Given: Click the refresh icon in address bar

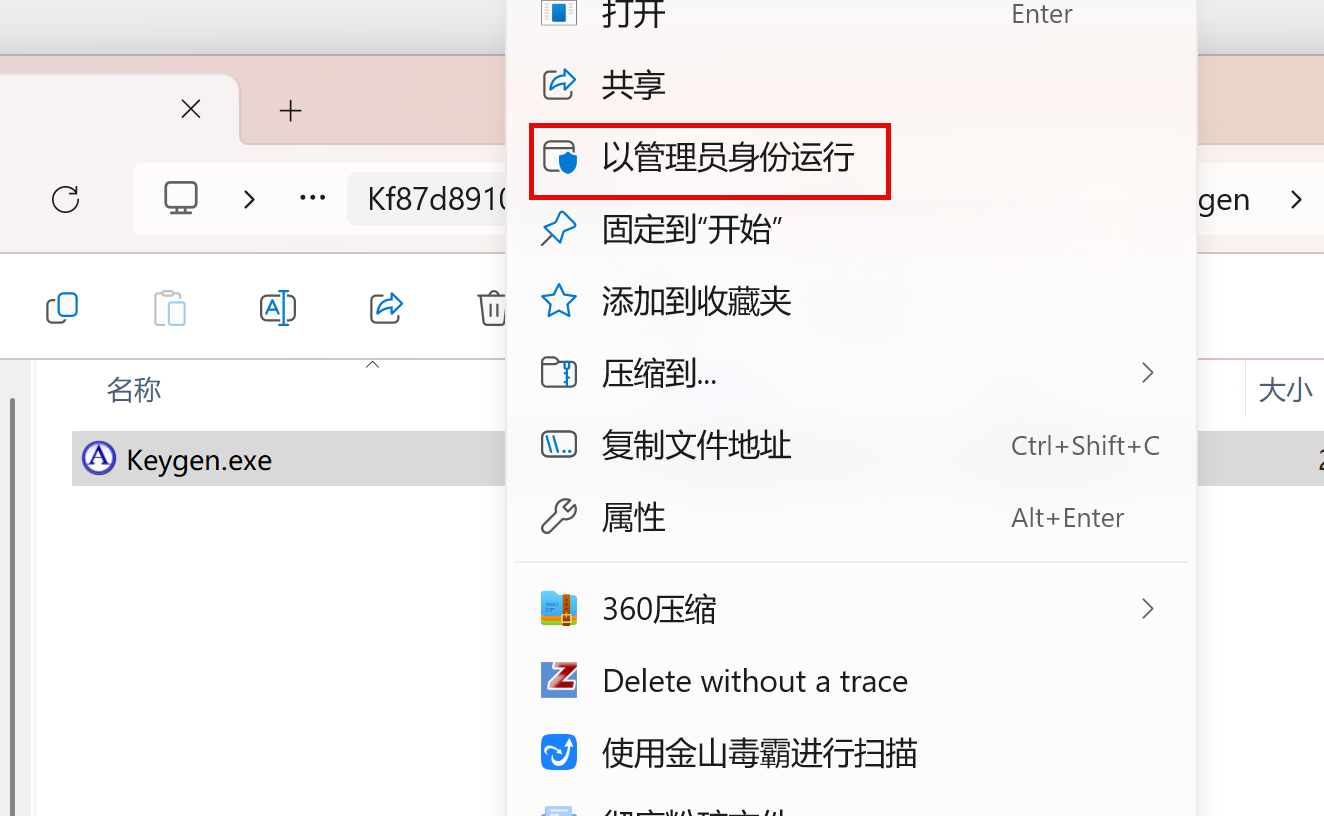Looking at the screenshot, I should pos(65,199).
